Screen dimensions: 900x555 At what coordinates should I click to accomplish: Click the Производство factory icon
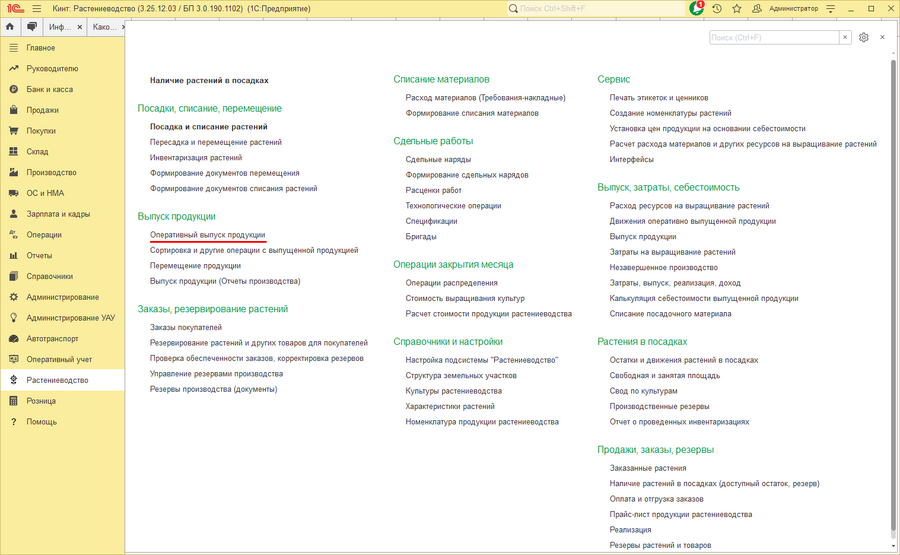pyautogui.click(x=14, y=172)
